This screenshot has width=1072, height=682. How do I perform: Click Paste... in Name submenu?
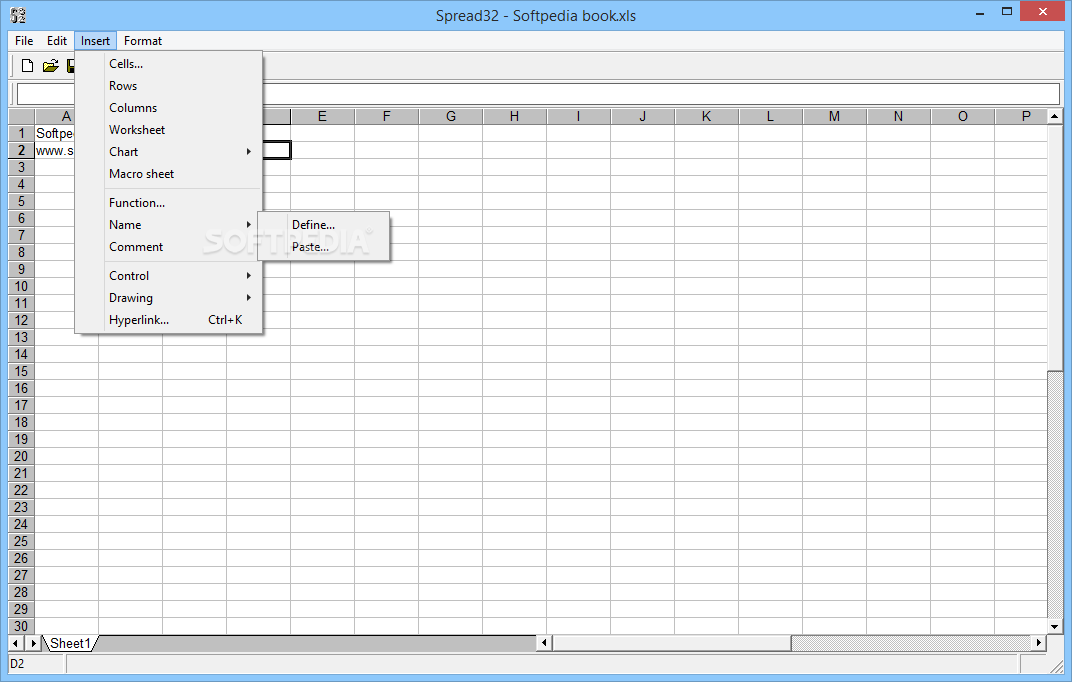(323, 247)
